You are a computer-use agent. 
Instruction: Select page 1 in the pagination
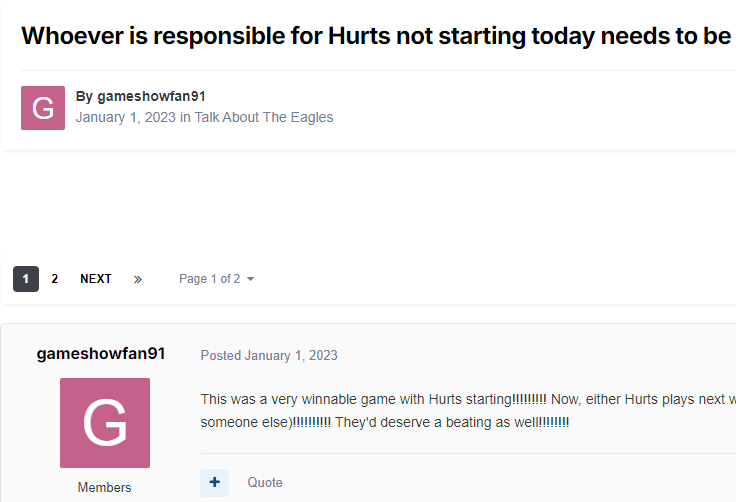point(26,279)
